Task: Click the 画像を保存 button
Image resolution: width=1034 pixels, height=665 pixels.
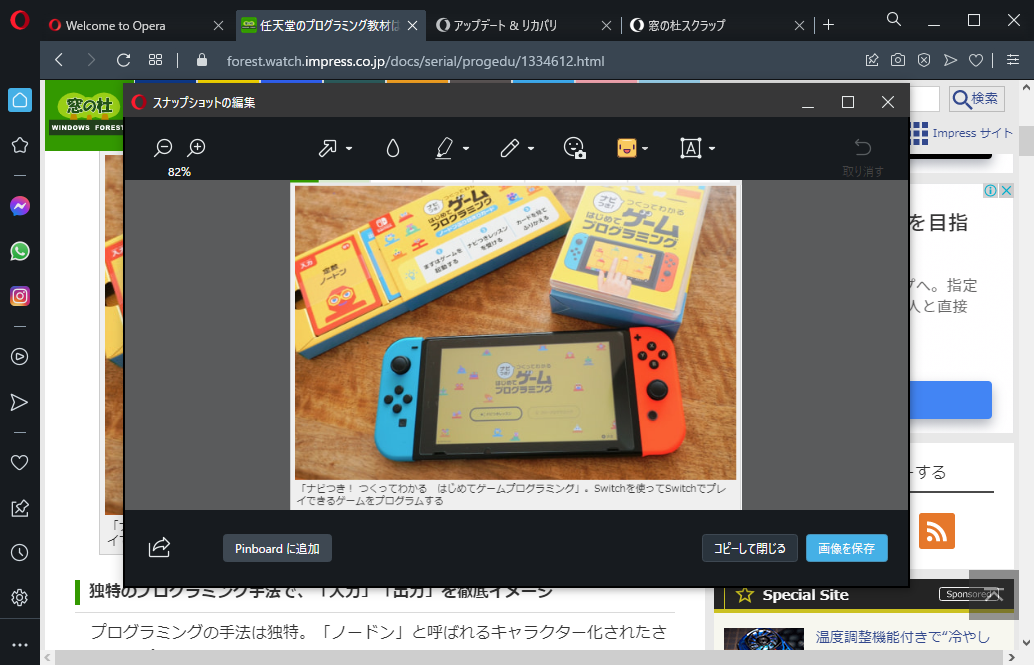Action: pyautogui.click(x=846, y=548)
